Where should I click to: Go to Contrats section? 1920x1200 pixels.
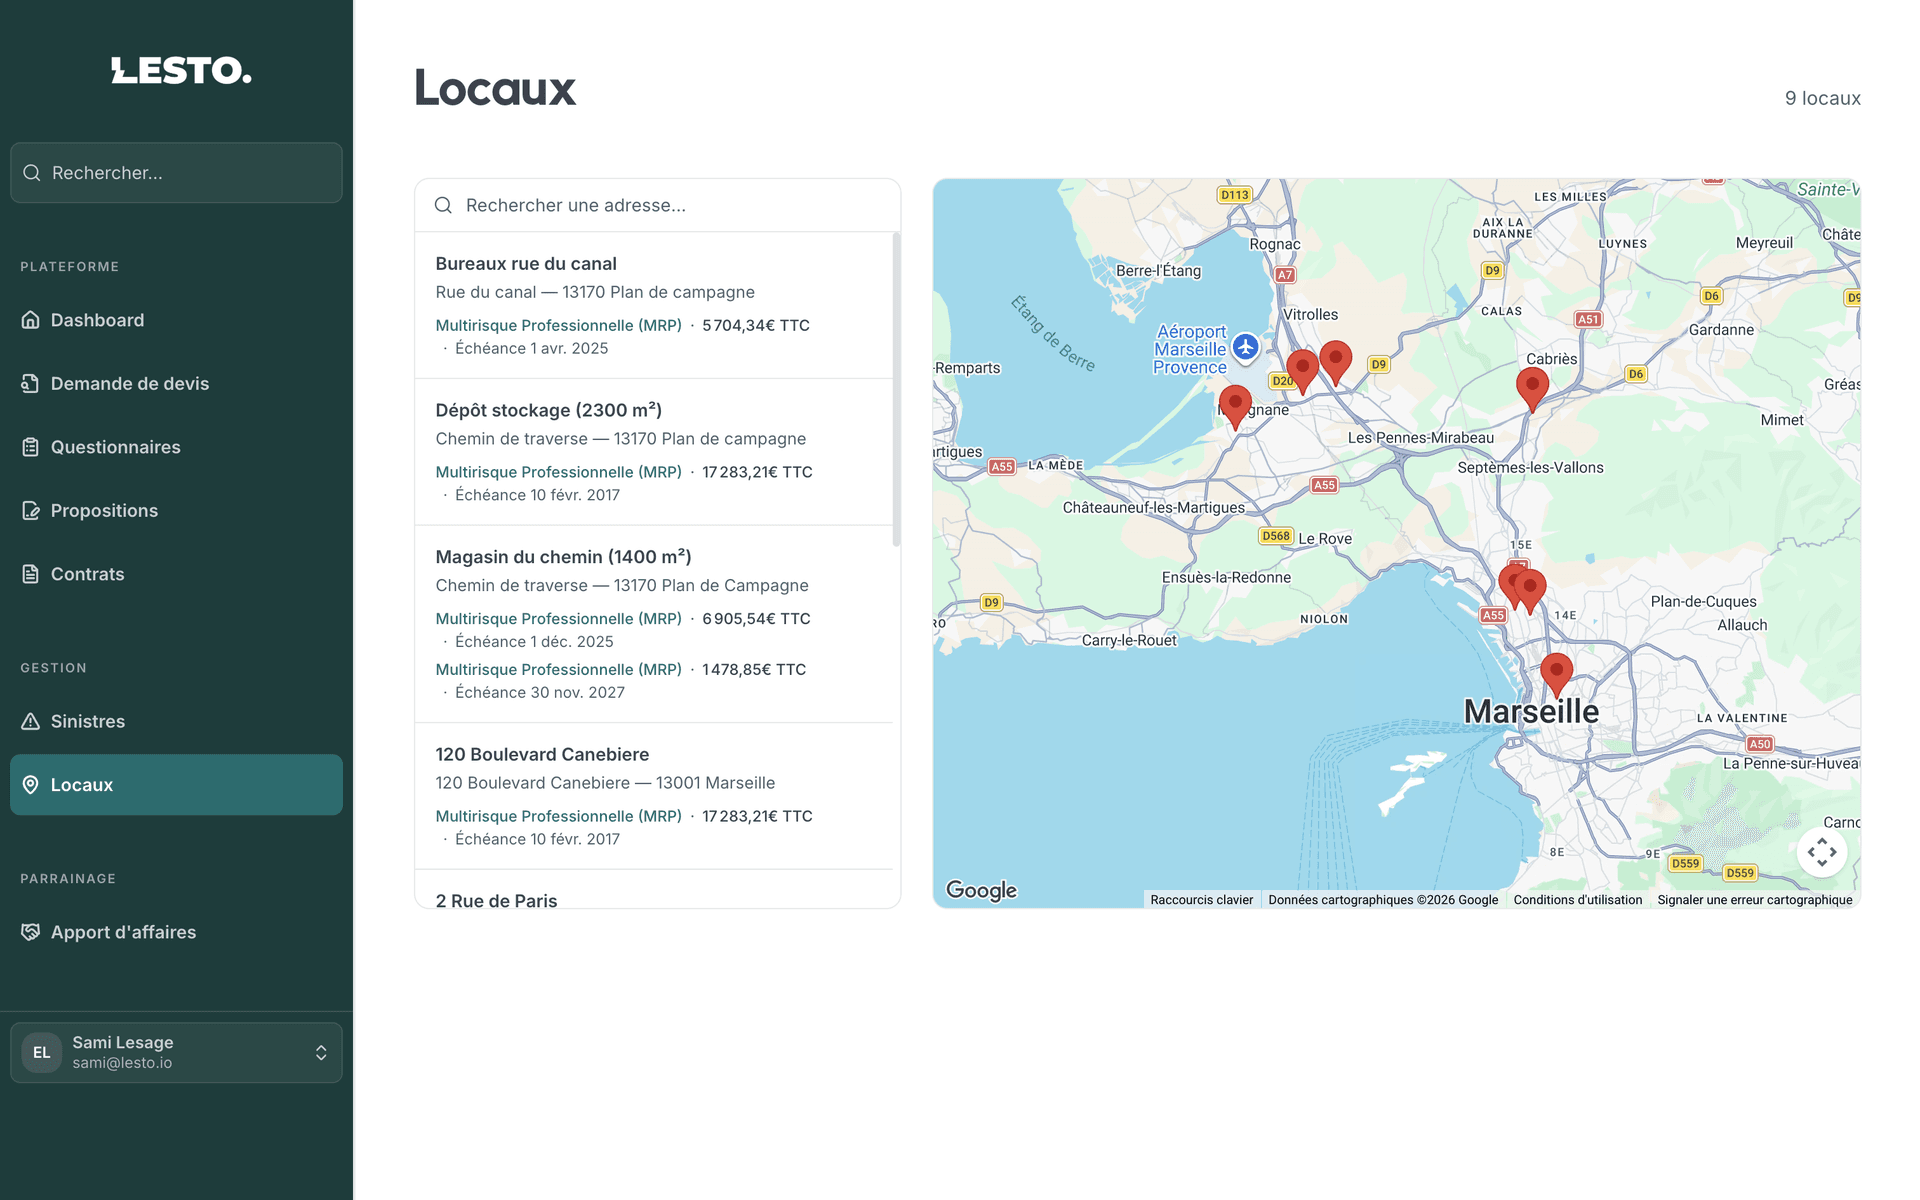click(x=176, y=574)
